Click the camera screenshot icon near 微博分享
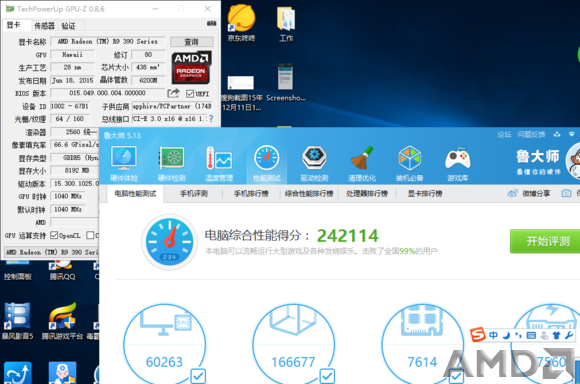Screen dimensions: 580x384 coord(566,193)
